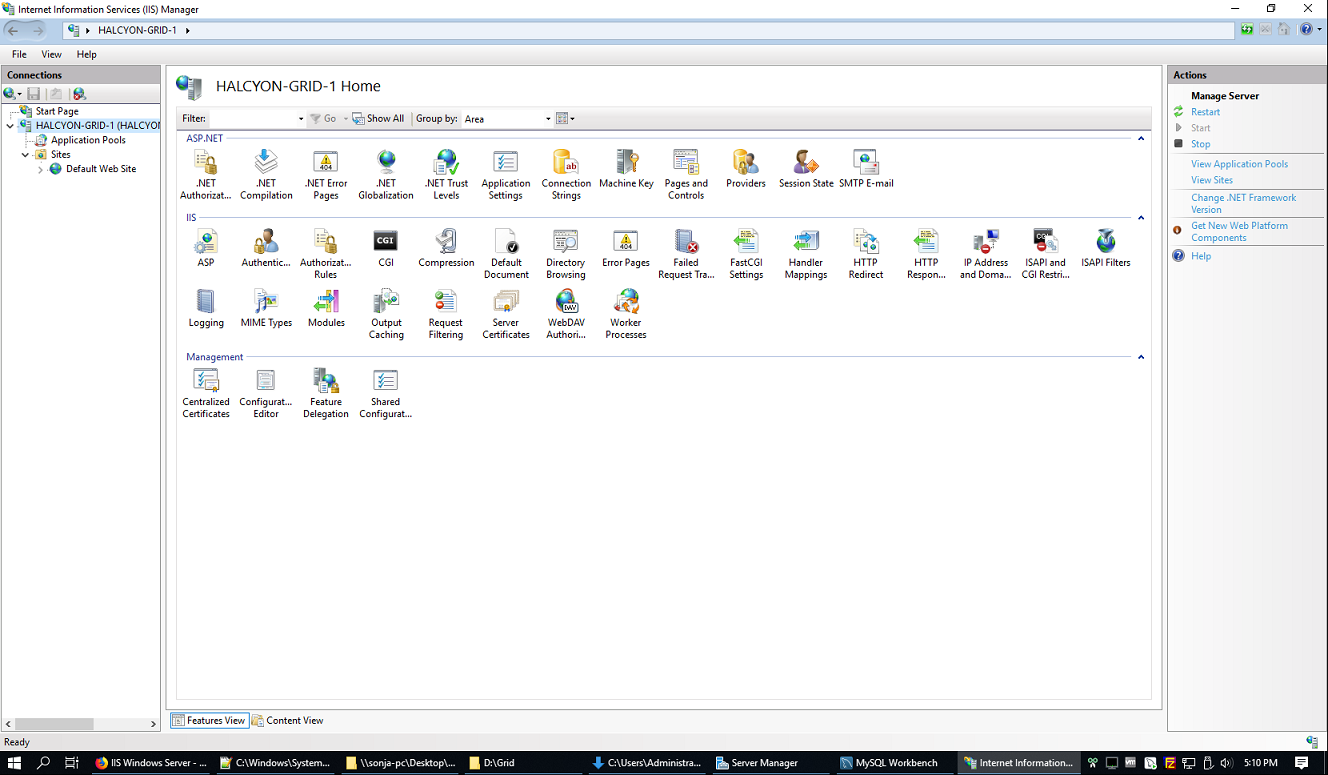Switch to Features View tab
This screenshot has width=1328, height=775.
pos(209,720)
